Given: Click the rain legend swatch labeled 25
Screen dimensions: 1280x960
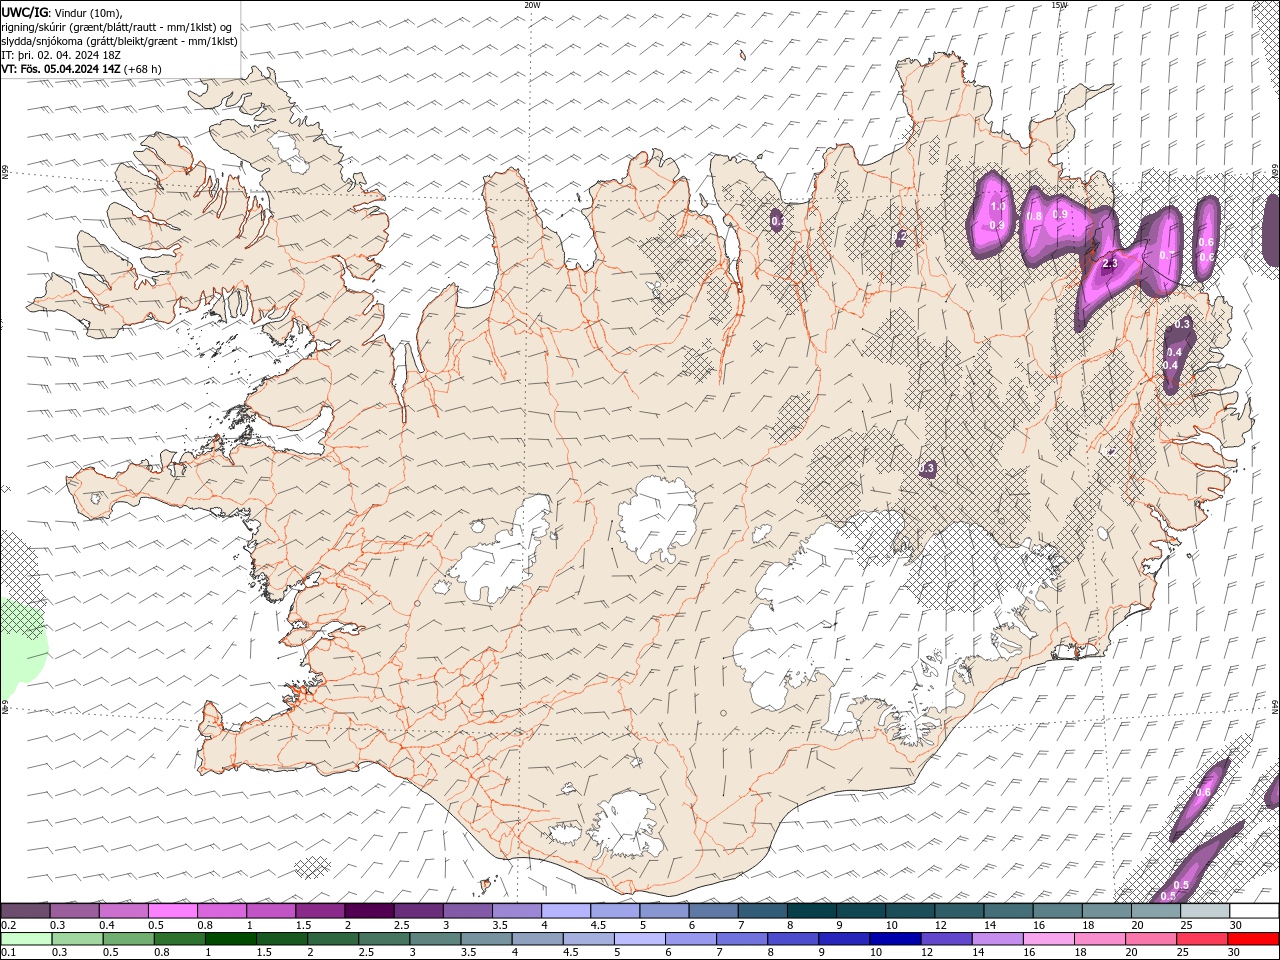Looking at the screenshot, I should click(1202, 939).
